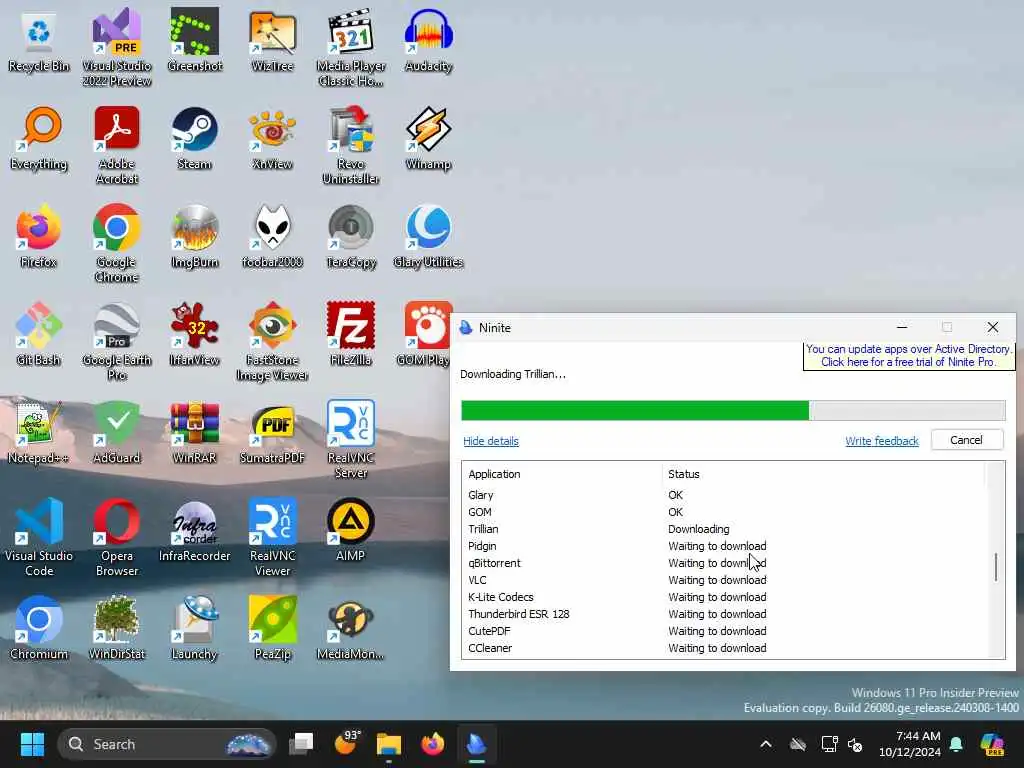This screenshot has width=1024, height=768.
Task: Select Glary Utilities desktop icon
Action: pos(428,237)
